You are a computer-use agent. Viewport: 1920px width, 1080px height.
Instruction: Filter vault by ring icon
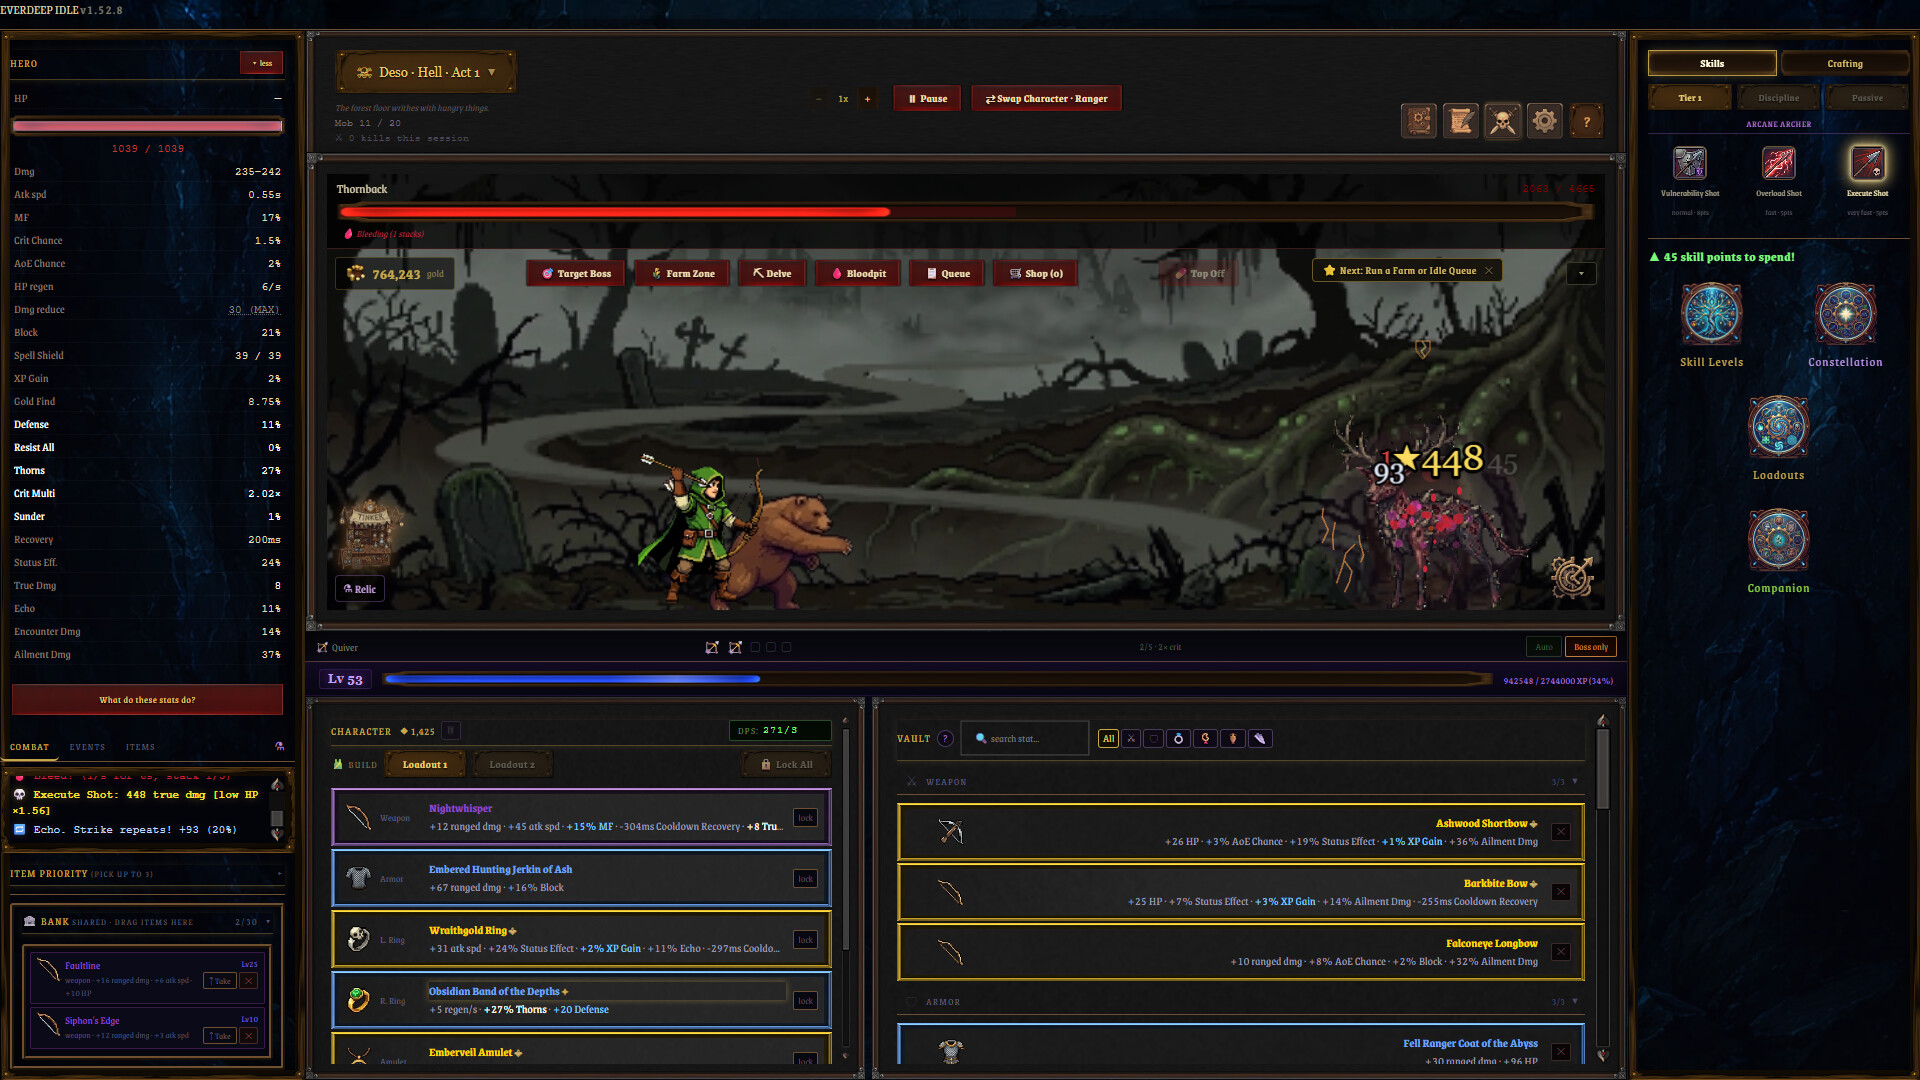coord(1178,739)
